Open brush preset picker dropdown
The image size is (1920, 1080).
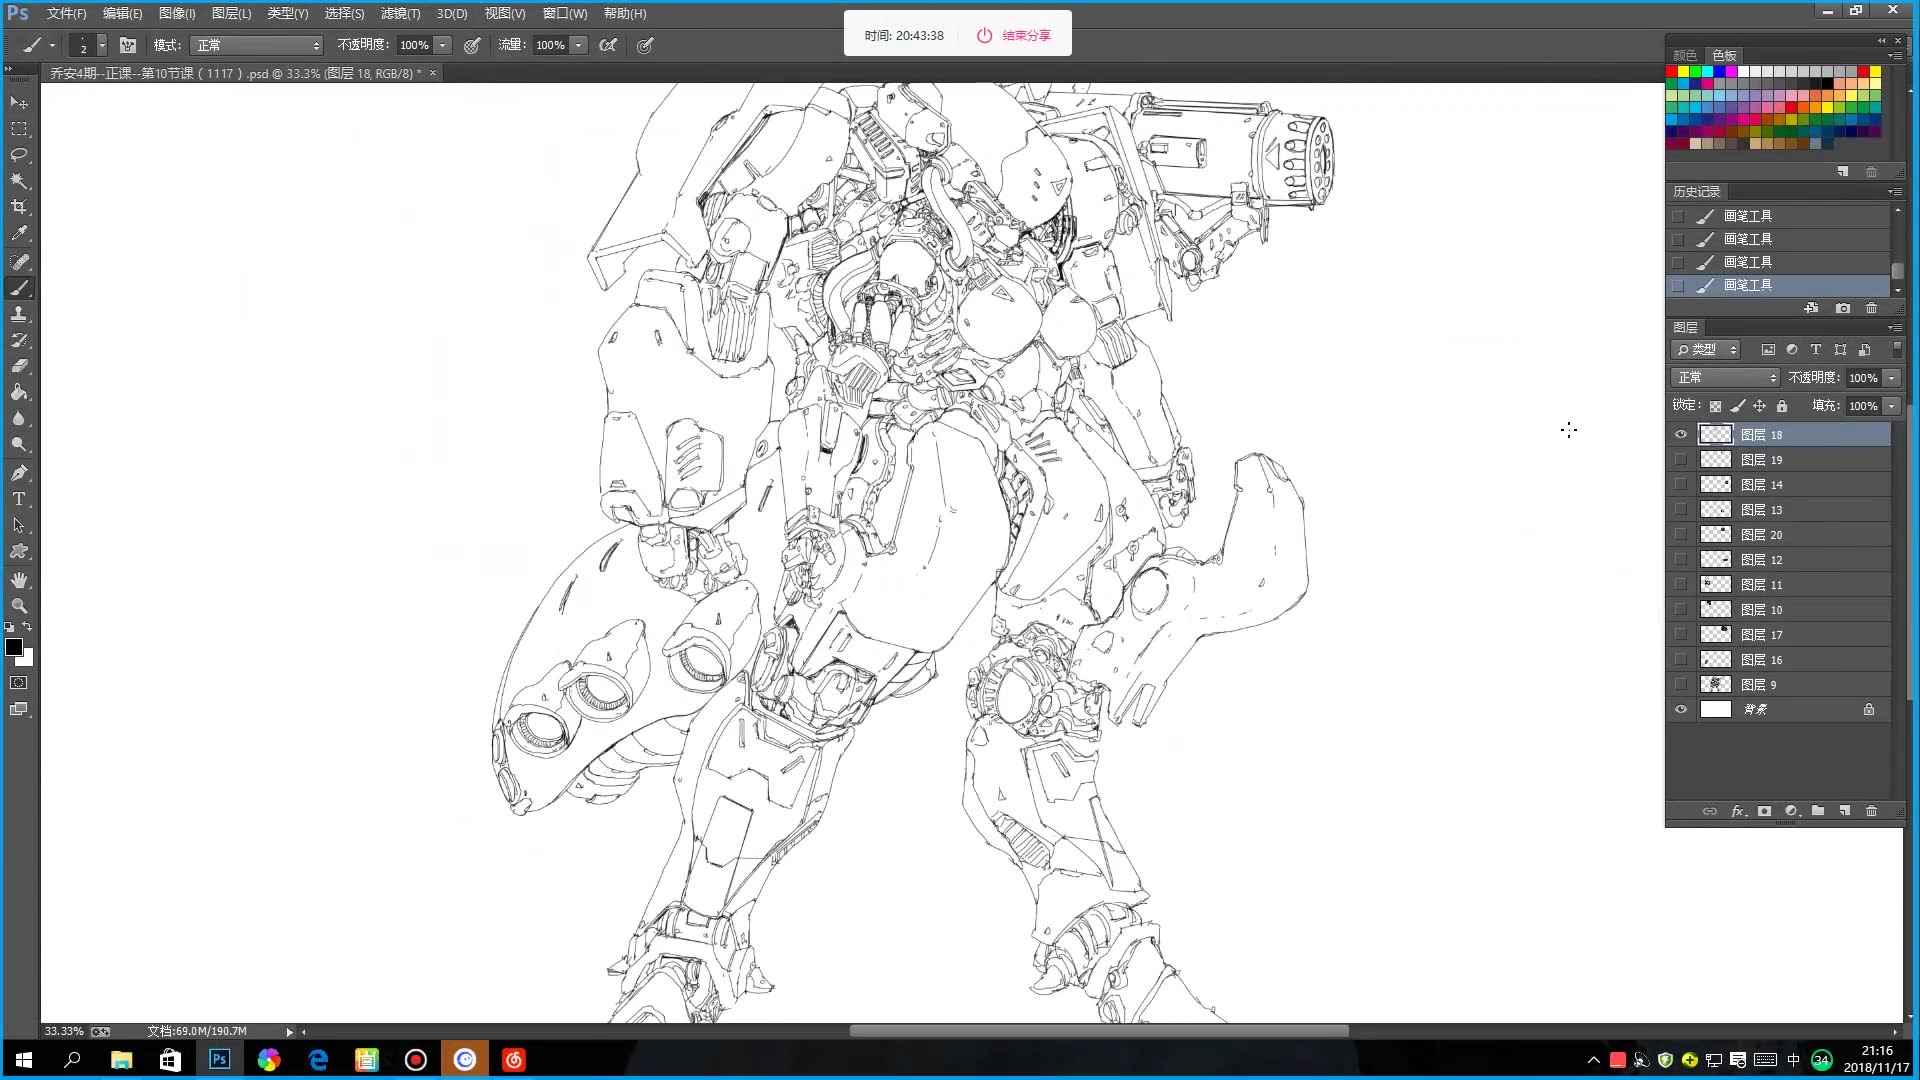(x=102, y=45)
